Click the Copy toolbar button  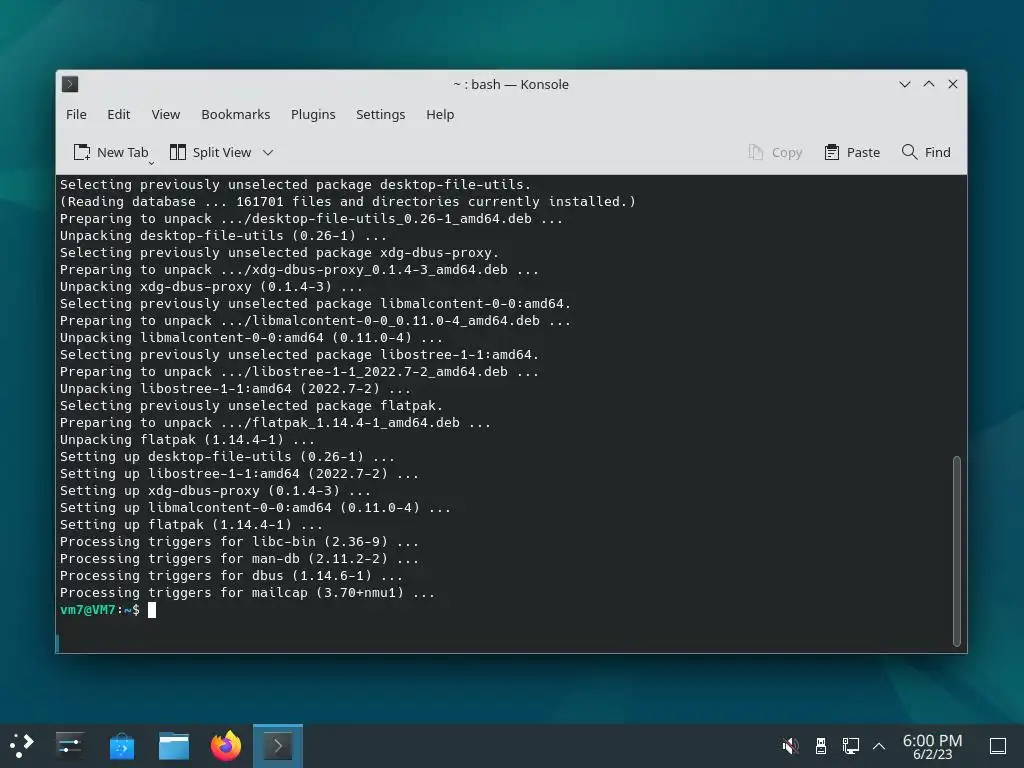[x=775, y=152]
